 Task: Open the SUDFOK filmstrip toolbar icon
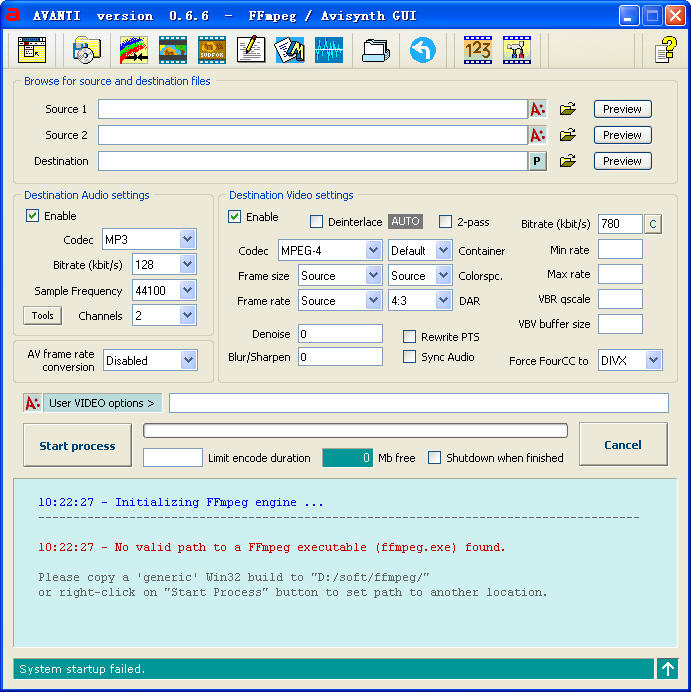(212, 50)
